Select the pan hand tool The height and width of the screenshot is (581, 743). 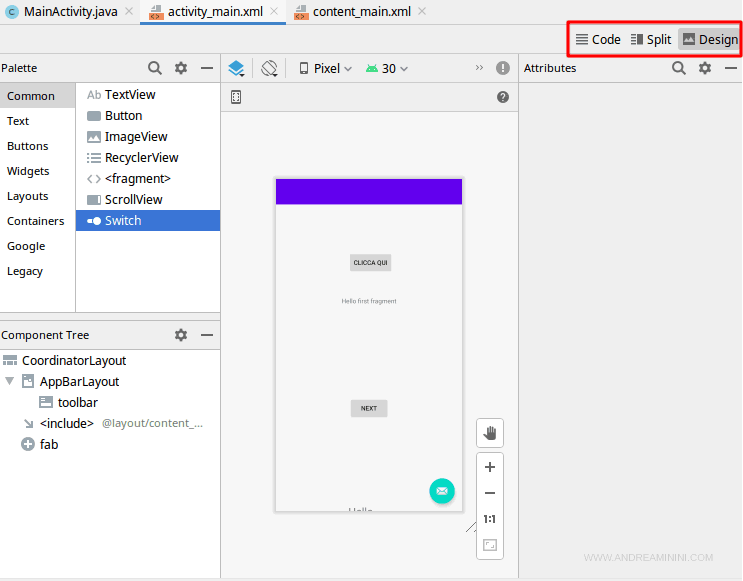490,433
